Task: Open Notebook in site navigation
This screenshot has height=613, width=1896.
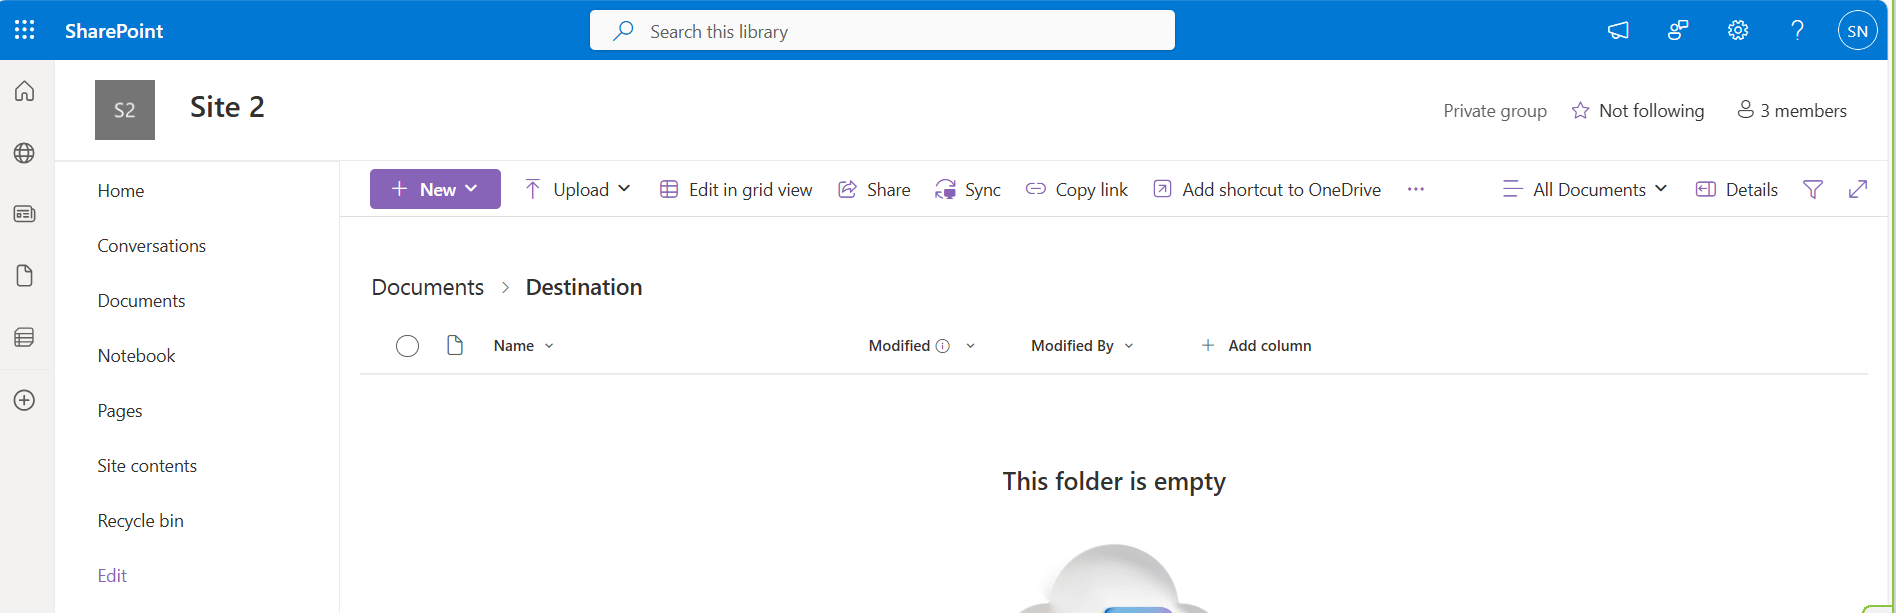Action: (136, 356)
